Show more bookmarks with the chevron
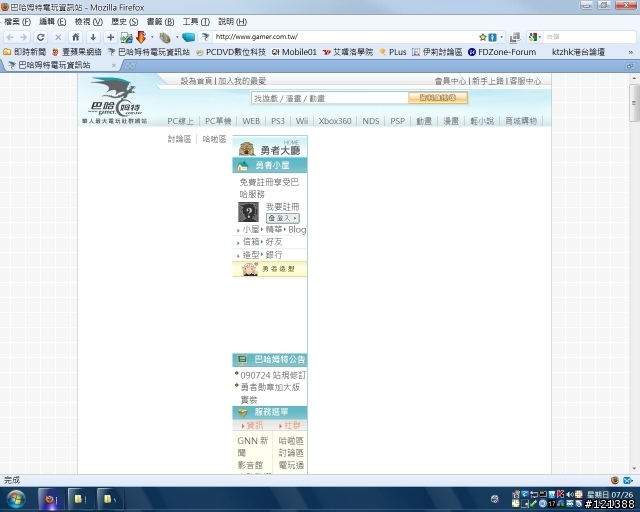Image resolution: width=640 pixels, height=512 pixels. (630, 52)
